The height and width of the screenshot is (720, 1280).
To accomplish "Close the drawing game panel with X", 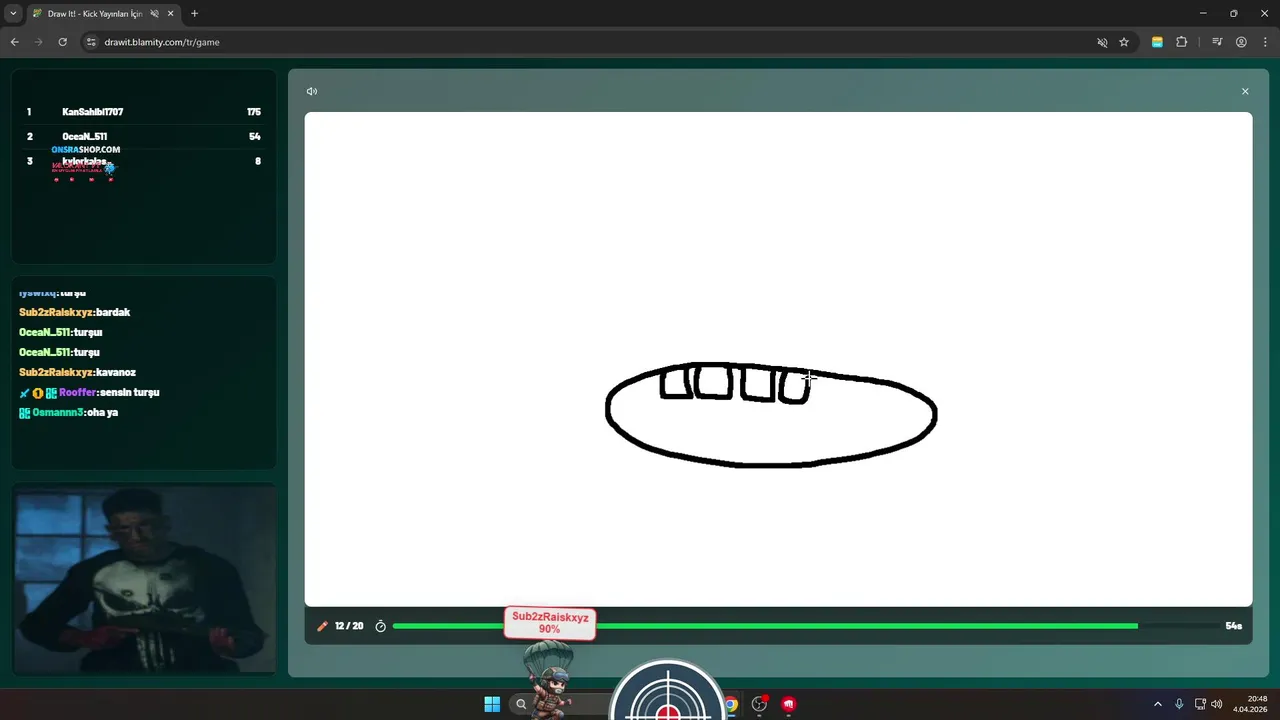I will pos(1245,91).
